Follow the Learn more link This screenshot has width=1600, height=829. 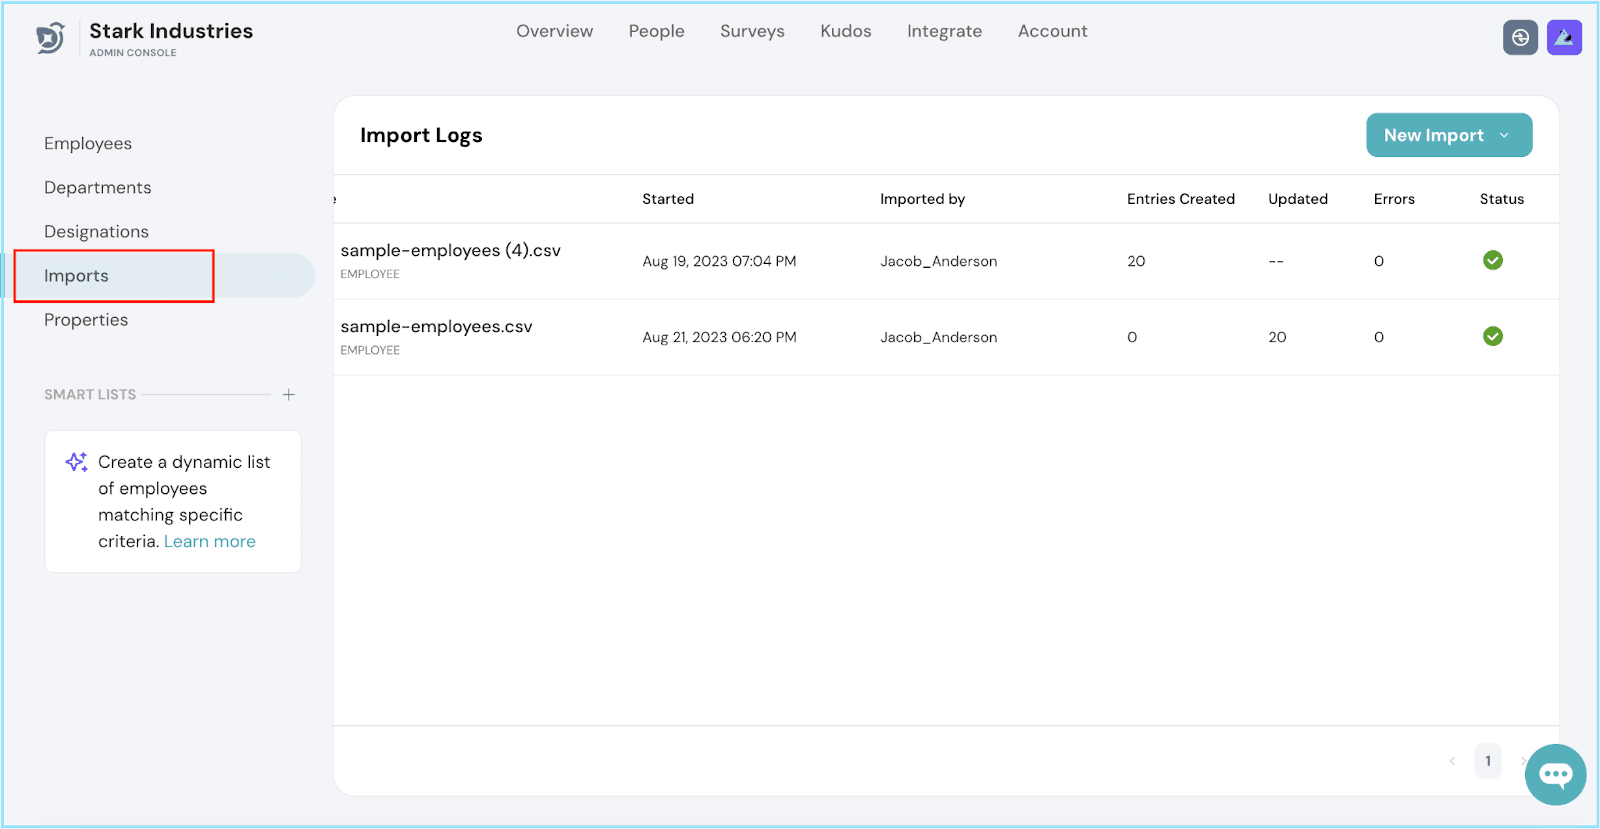[209, 541]
